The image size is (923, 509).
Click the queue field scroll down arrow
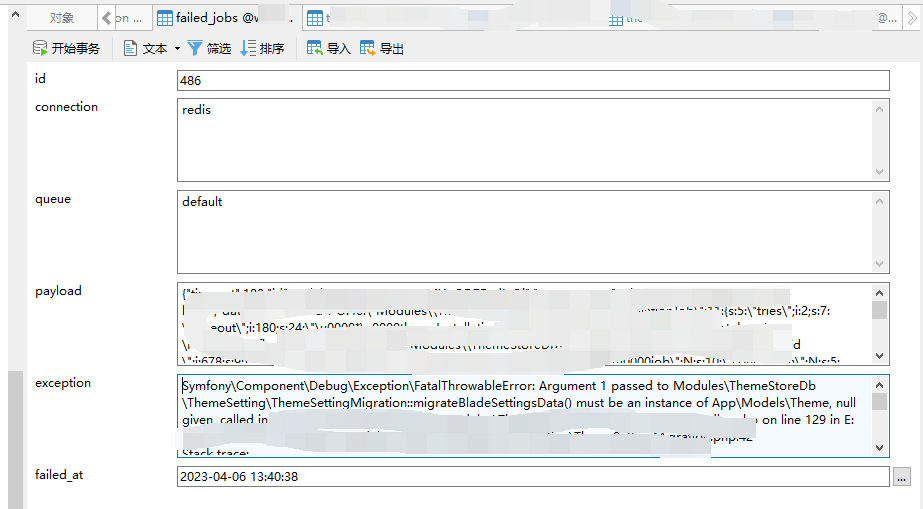coord(879,264)
